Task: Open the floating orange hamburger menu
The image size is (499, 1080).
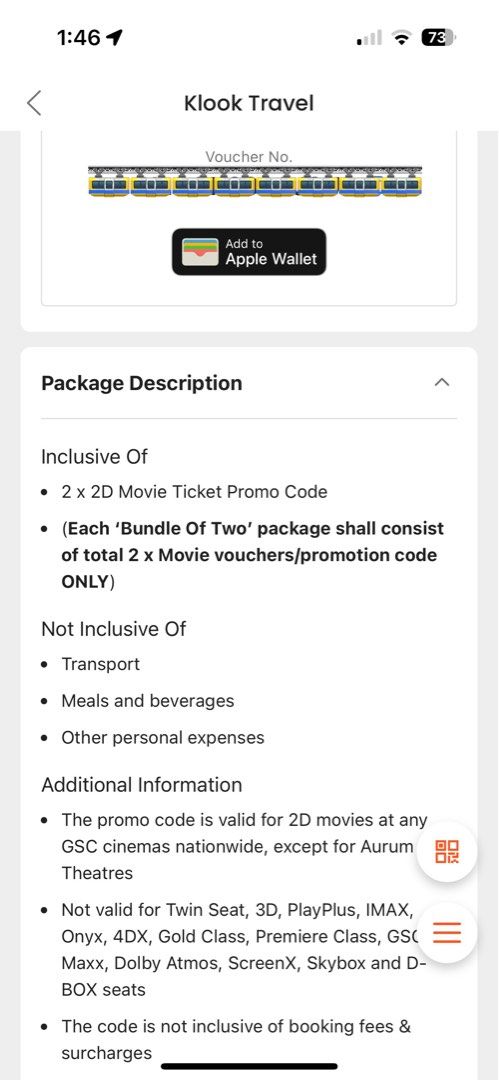Action: point(447,933)
